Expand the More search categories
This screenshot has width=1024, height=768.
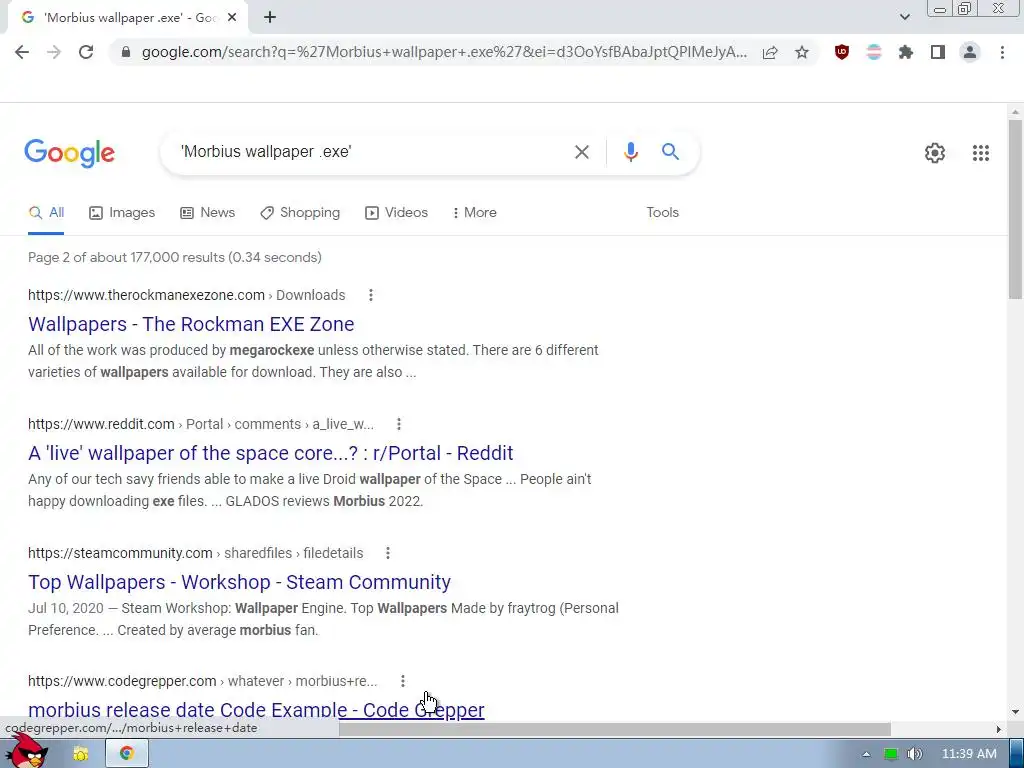click(475, 213)
